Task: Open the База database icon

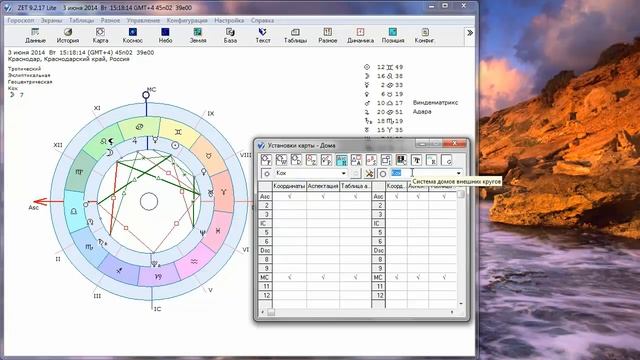Action: [230, 36]
